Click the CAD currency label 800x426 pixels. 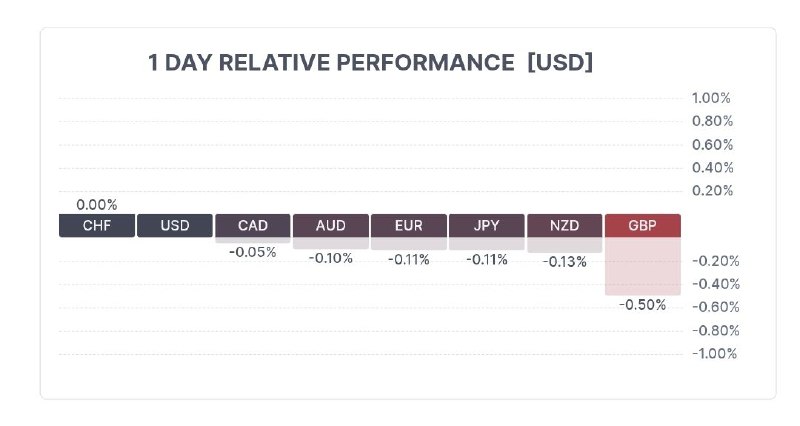tap(253, 225)
